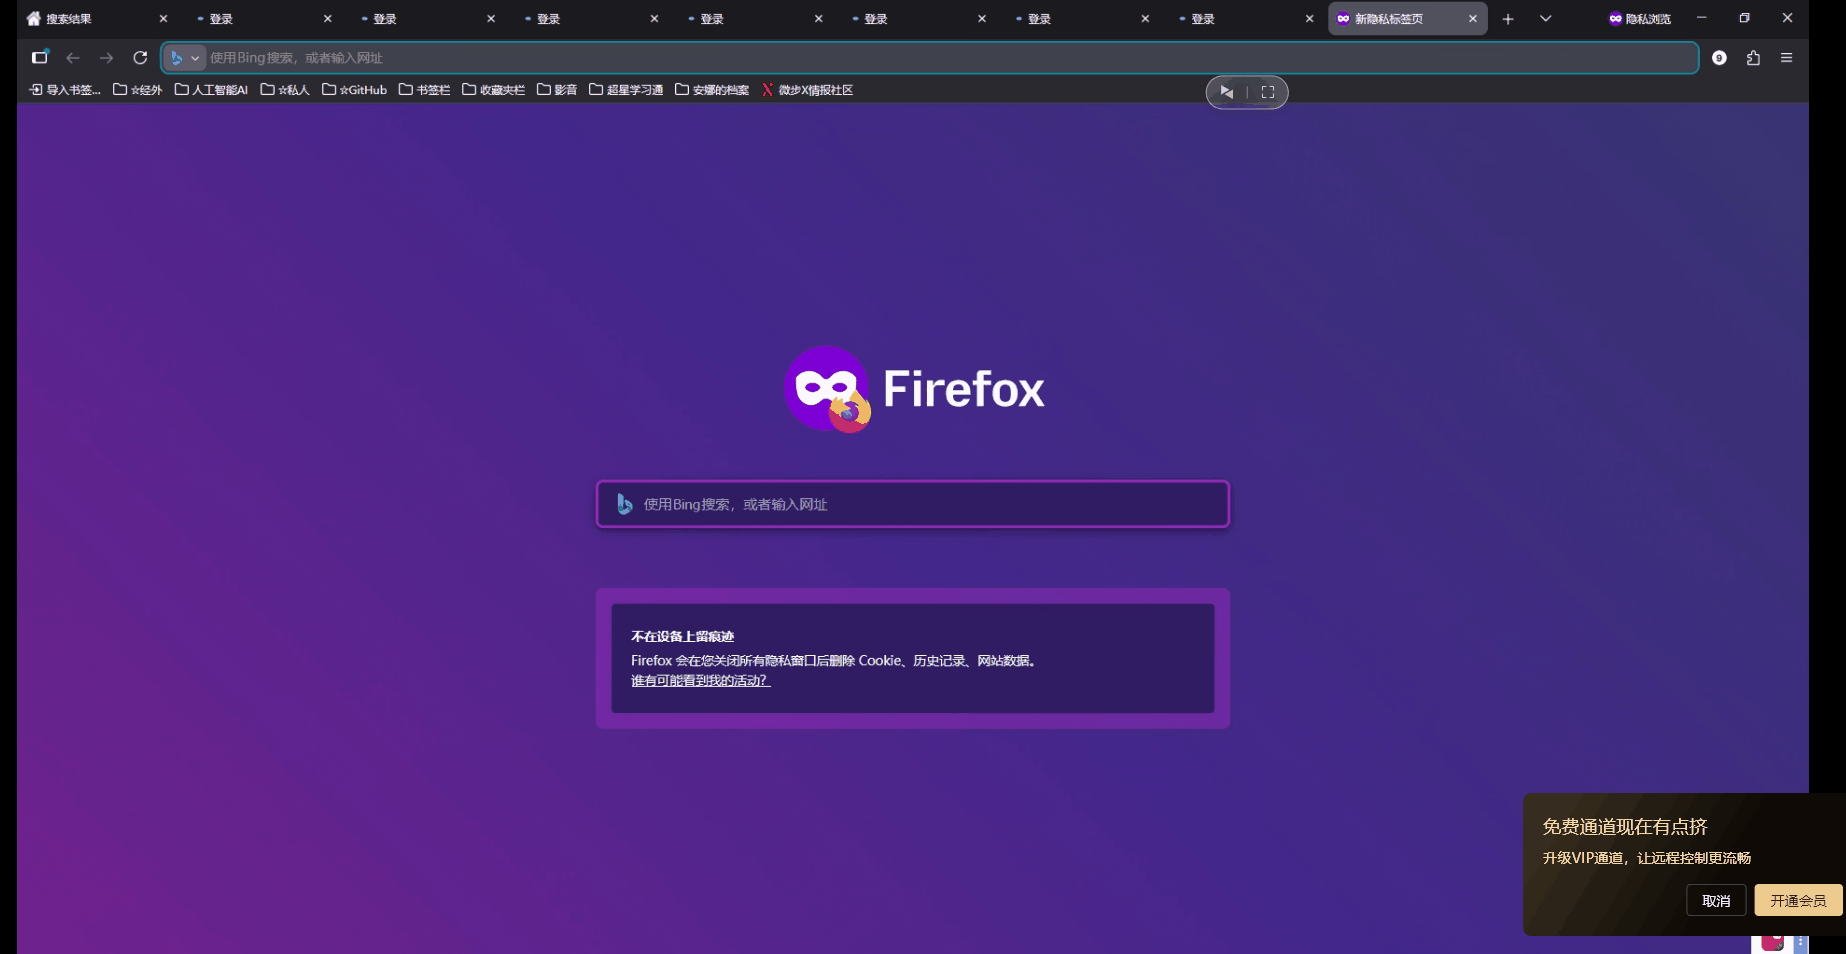
Task: Click the 不在设备上留痕迹 heading text
Action: pyautogui.click(x=682, y=636)
